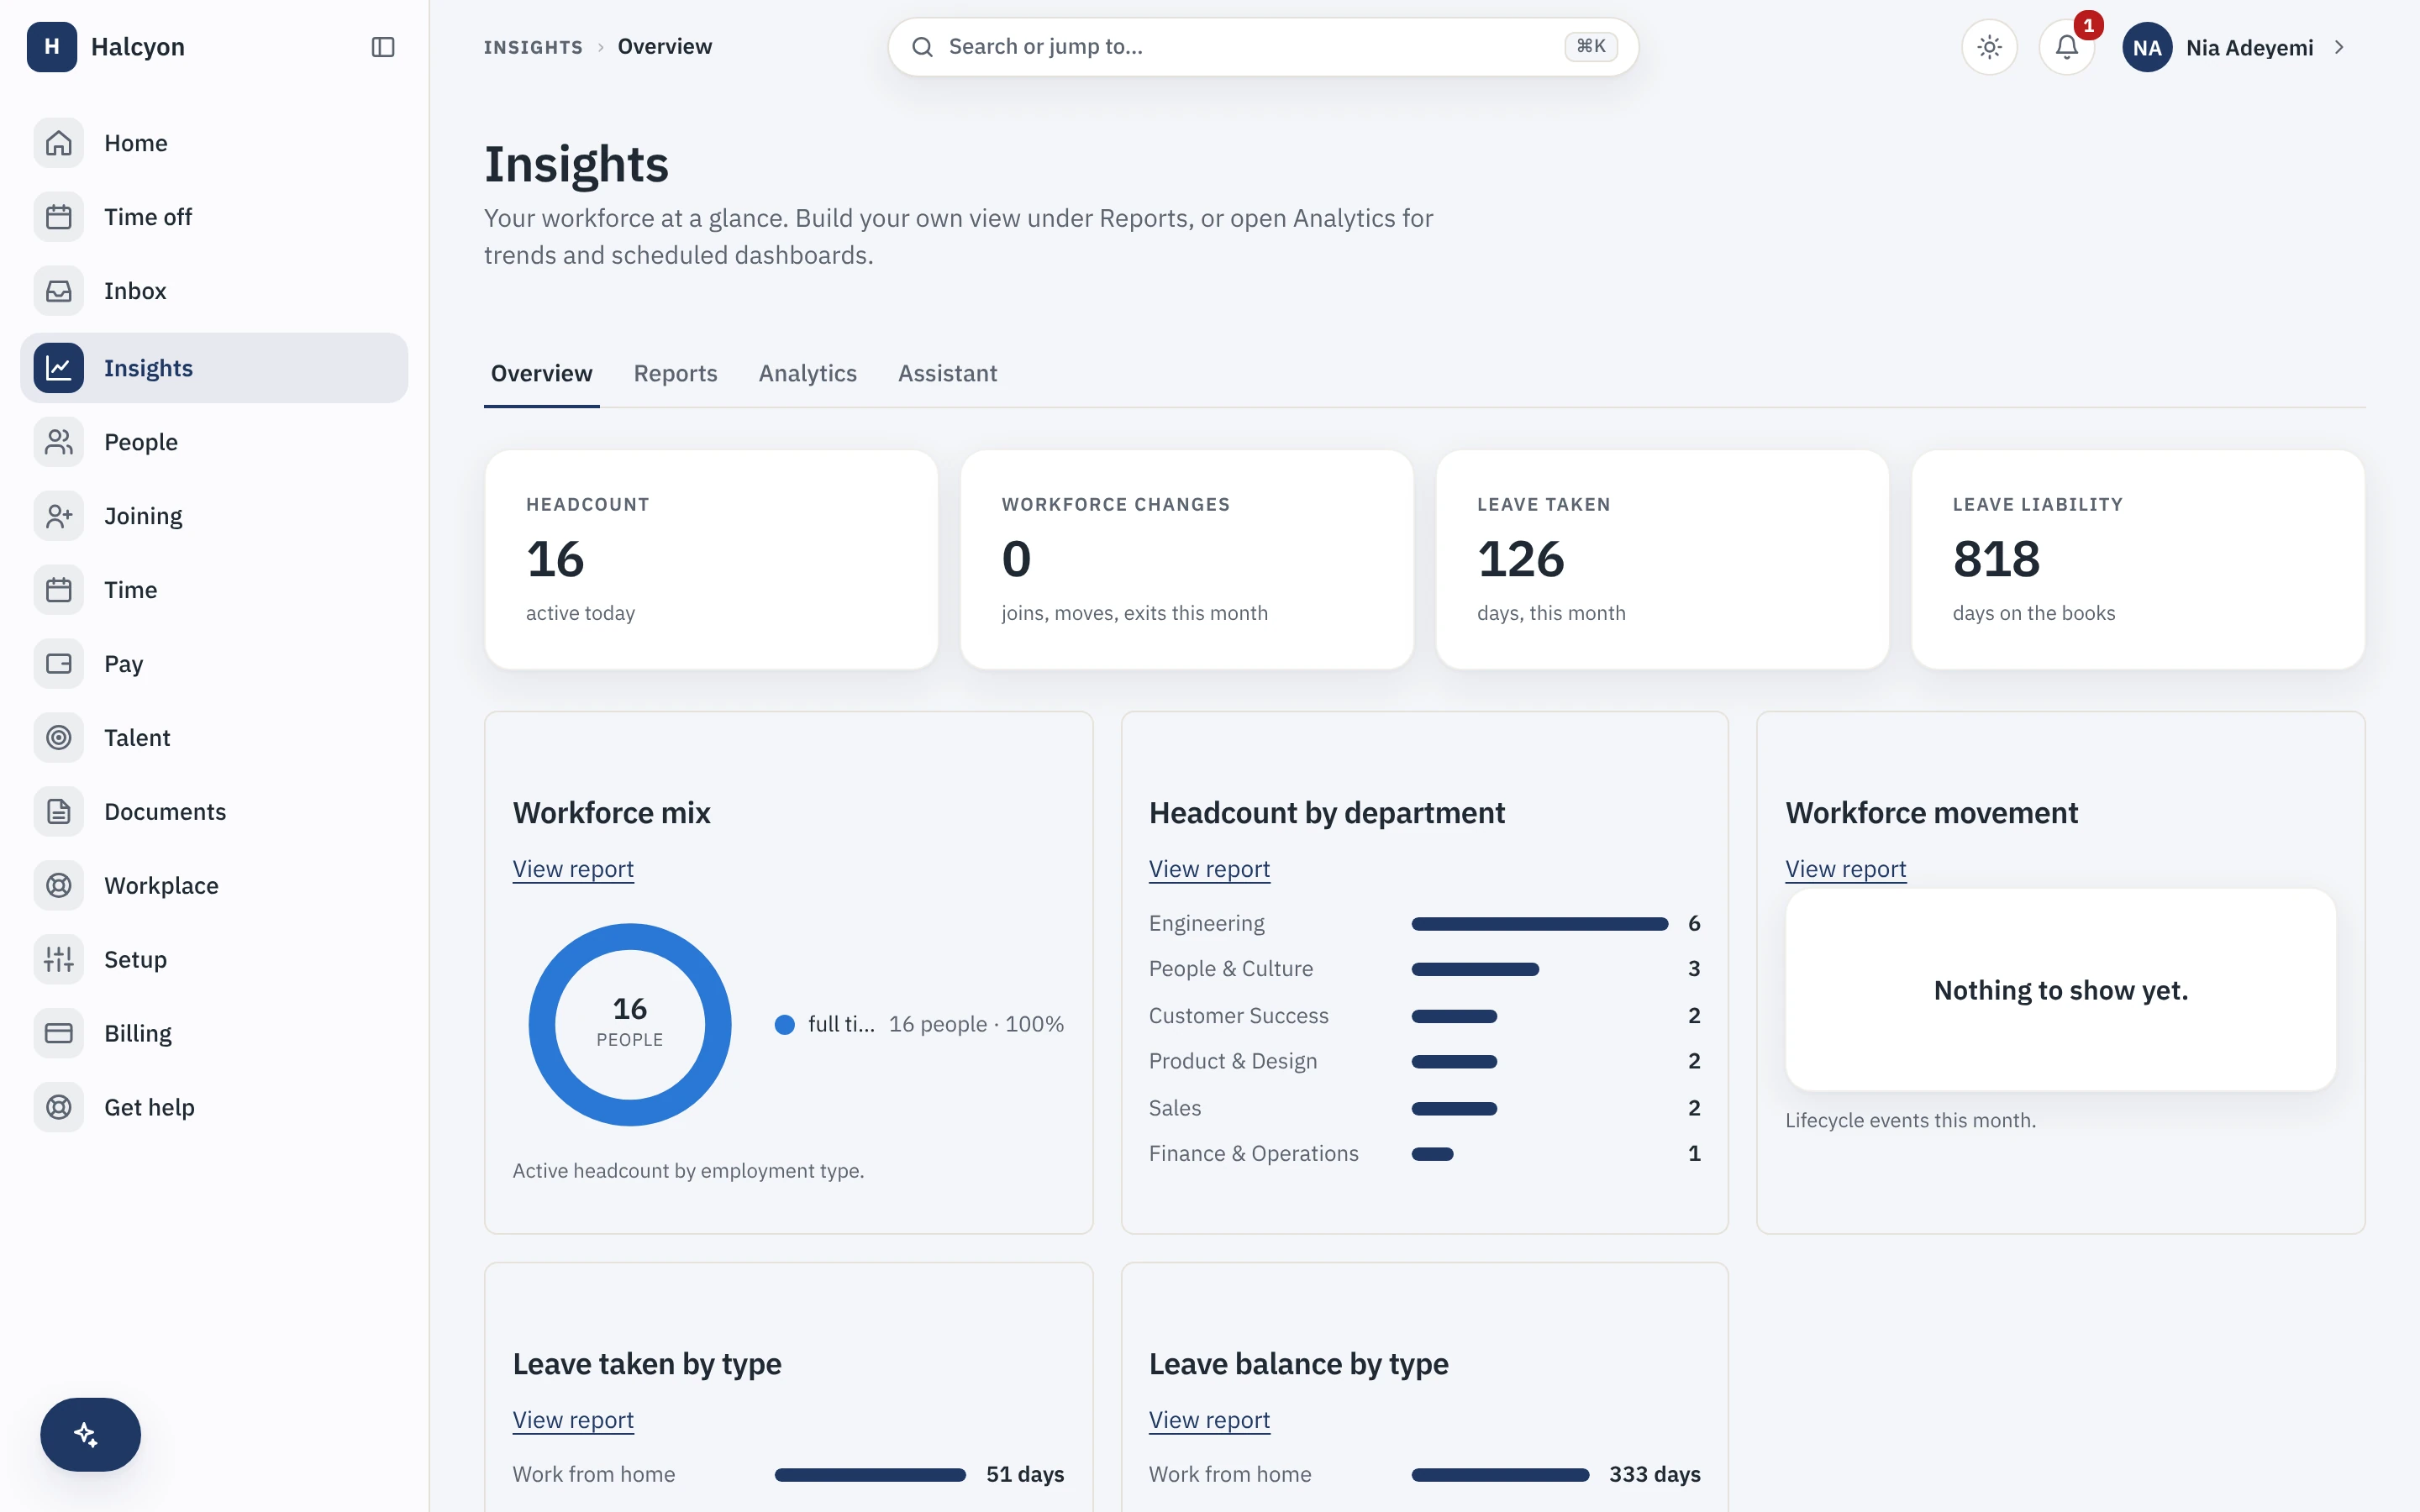
Task: Launch the sparkle assistant floating button
Action: coord(90,1434)
